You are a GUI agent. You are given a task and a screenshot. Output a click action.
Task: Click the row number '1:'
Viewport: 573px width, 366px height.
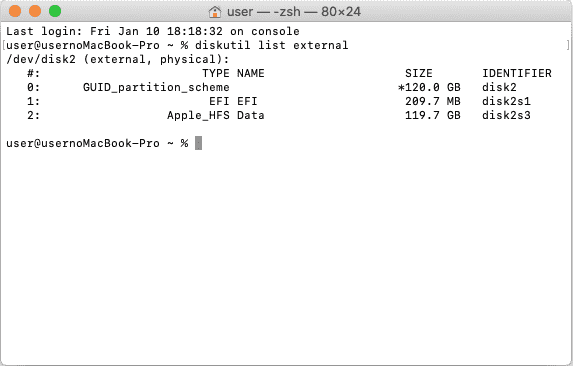pyautogui.click(x=34, y=101)
